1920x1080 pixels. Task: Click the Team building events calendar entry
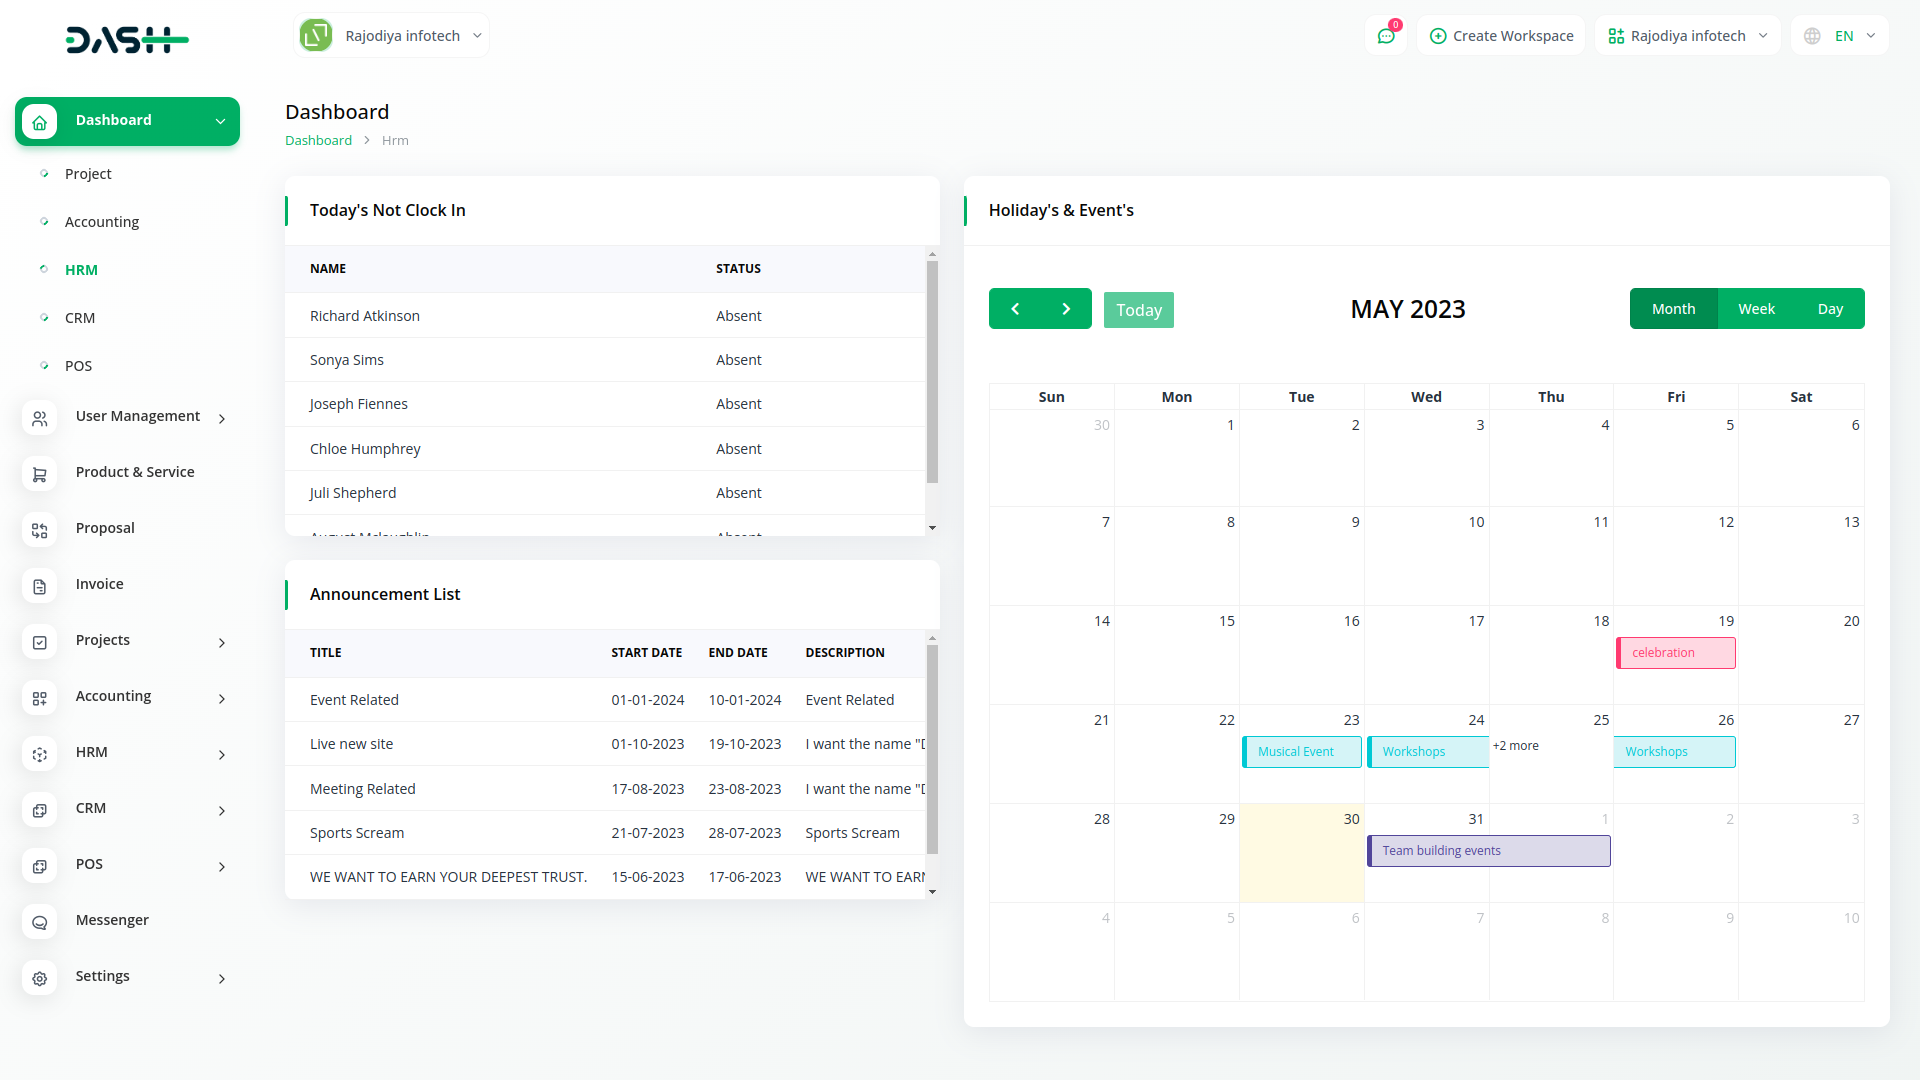click(x=1488, y=850)
